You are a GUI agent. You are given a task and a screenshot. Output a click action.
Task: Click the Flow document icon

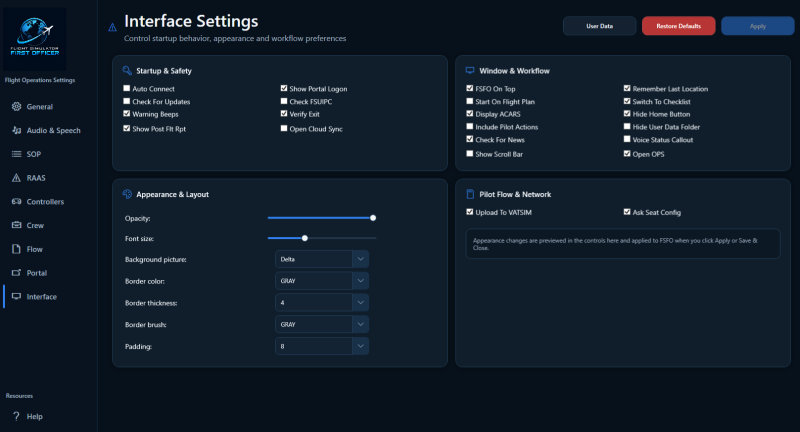click(16, 249)
